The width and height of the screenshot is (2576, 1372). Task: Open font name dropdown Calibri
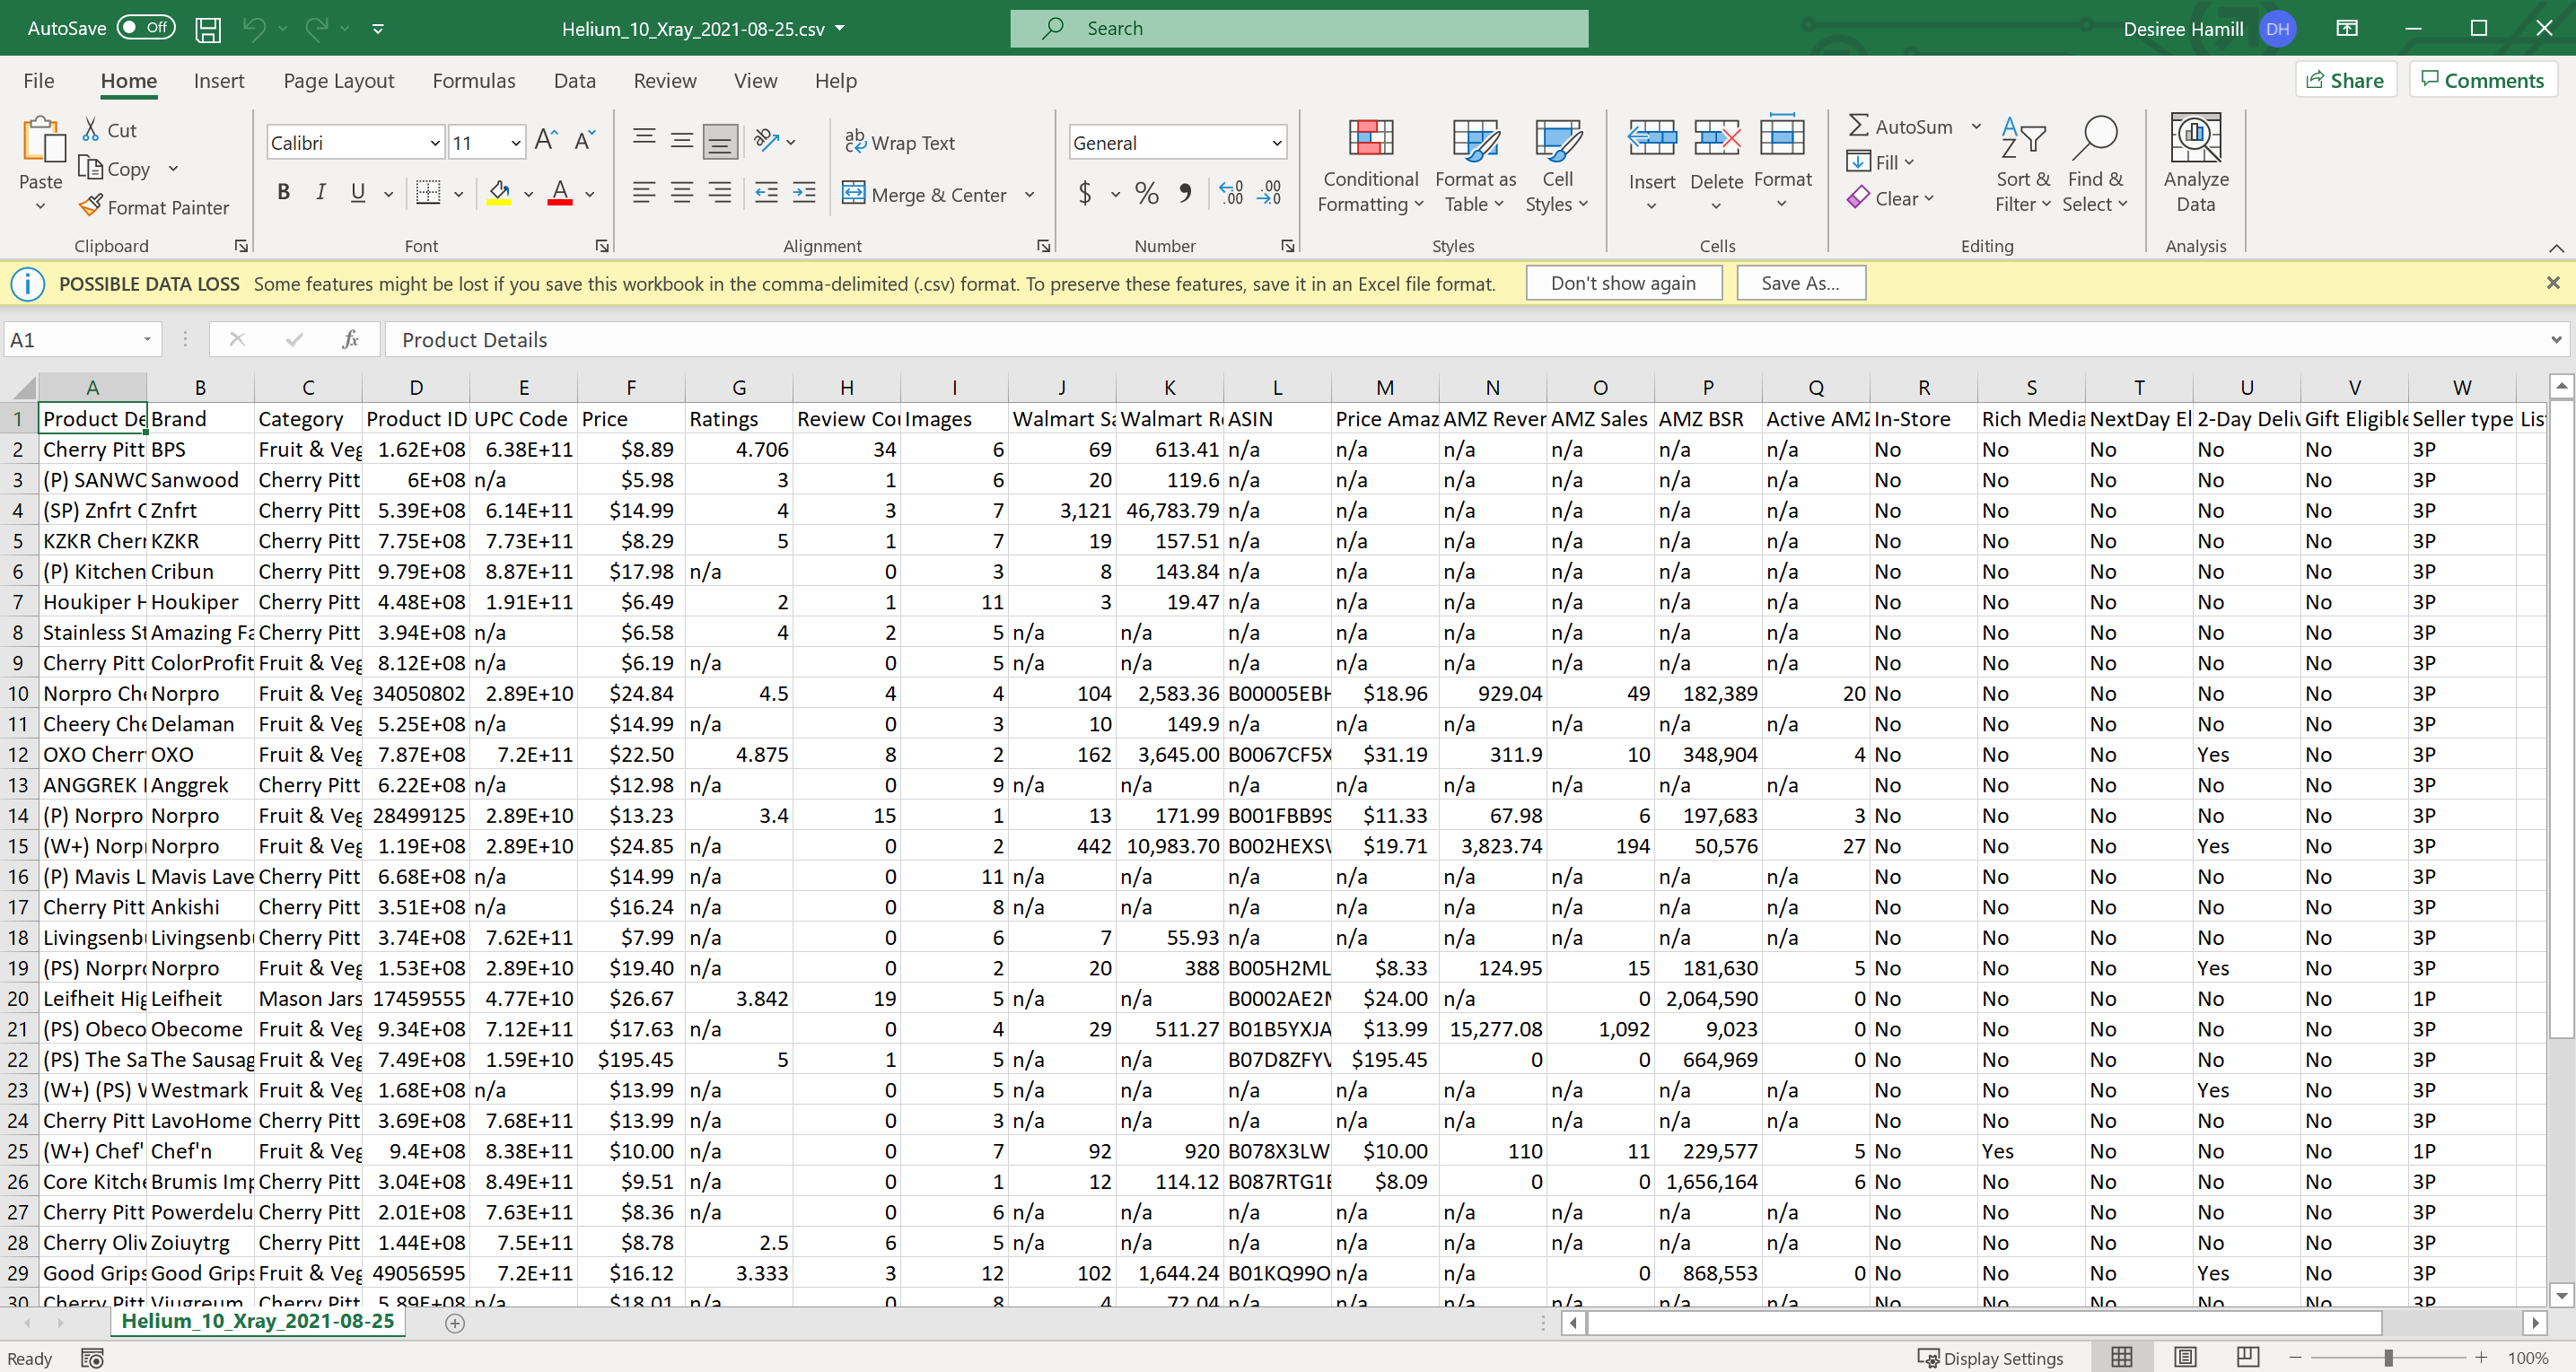(435, 143)
